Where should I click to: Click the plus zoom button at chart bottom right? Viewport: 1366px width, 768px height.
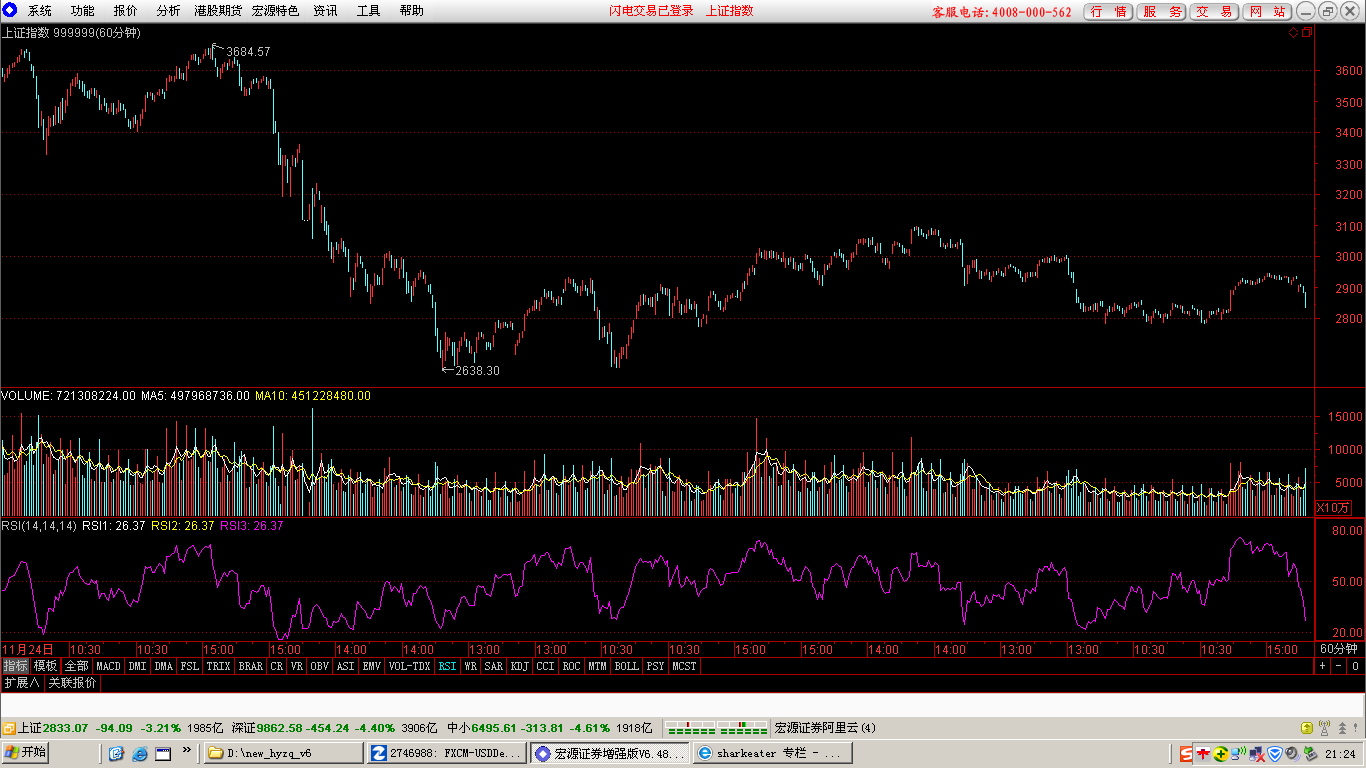[1323, 666]
